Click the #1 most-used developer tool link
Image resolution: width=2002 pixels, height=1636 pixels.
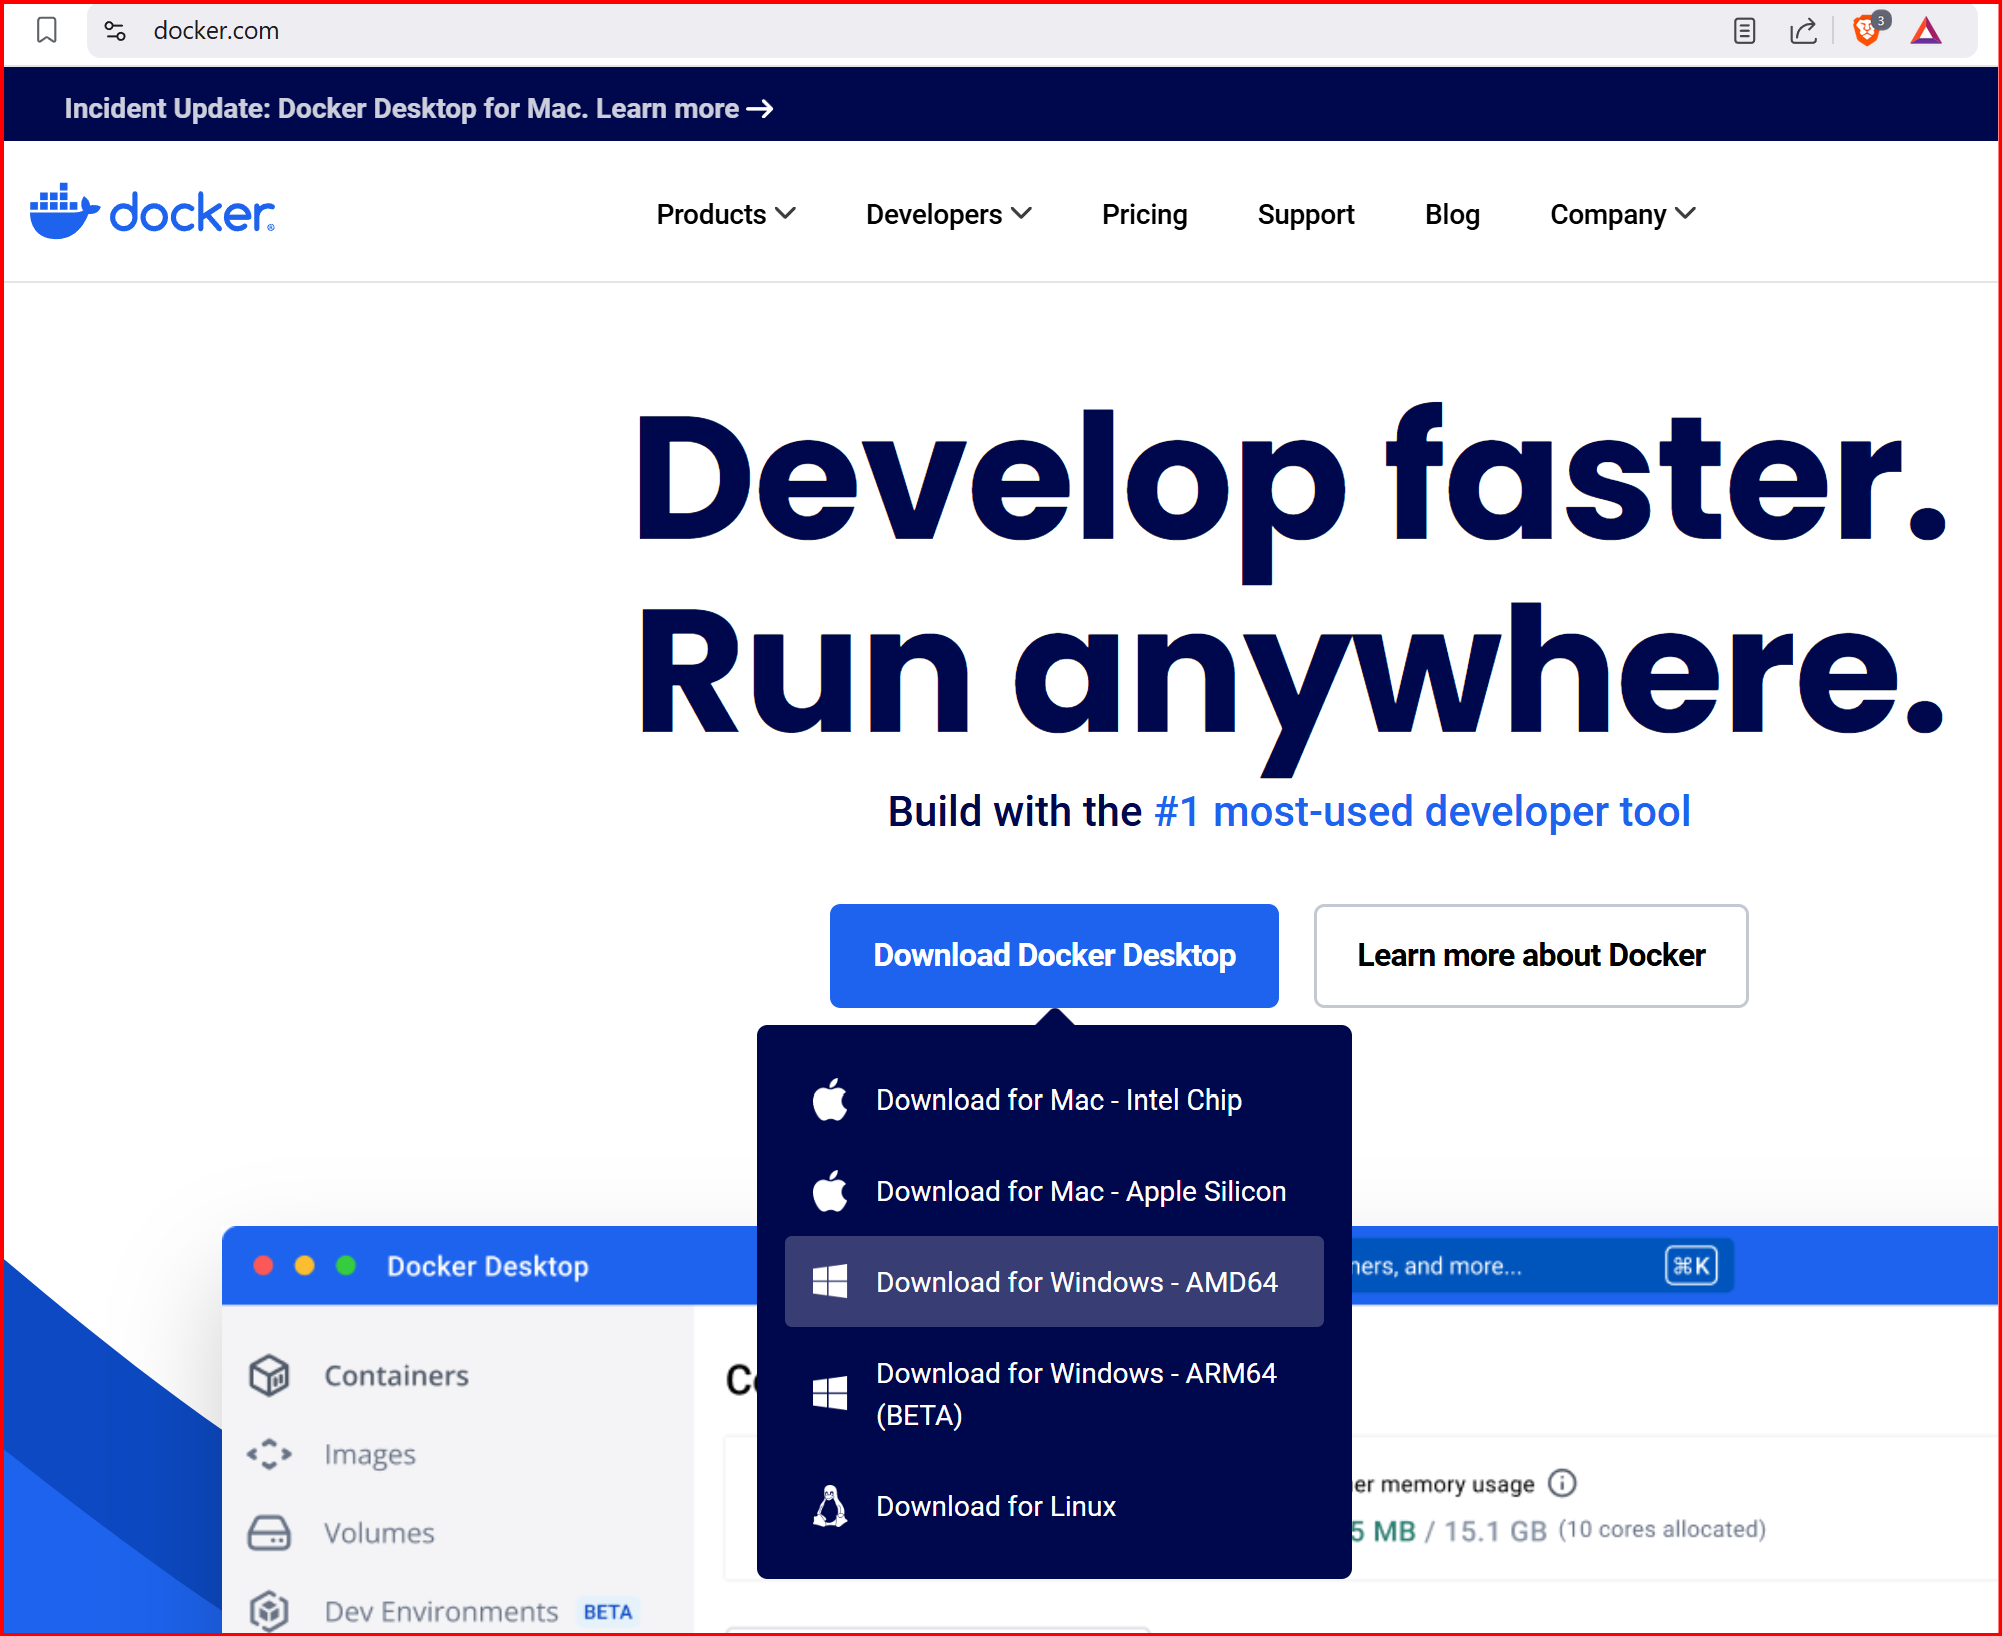tap(1422, 811)
